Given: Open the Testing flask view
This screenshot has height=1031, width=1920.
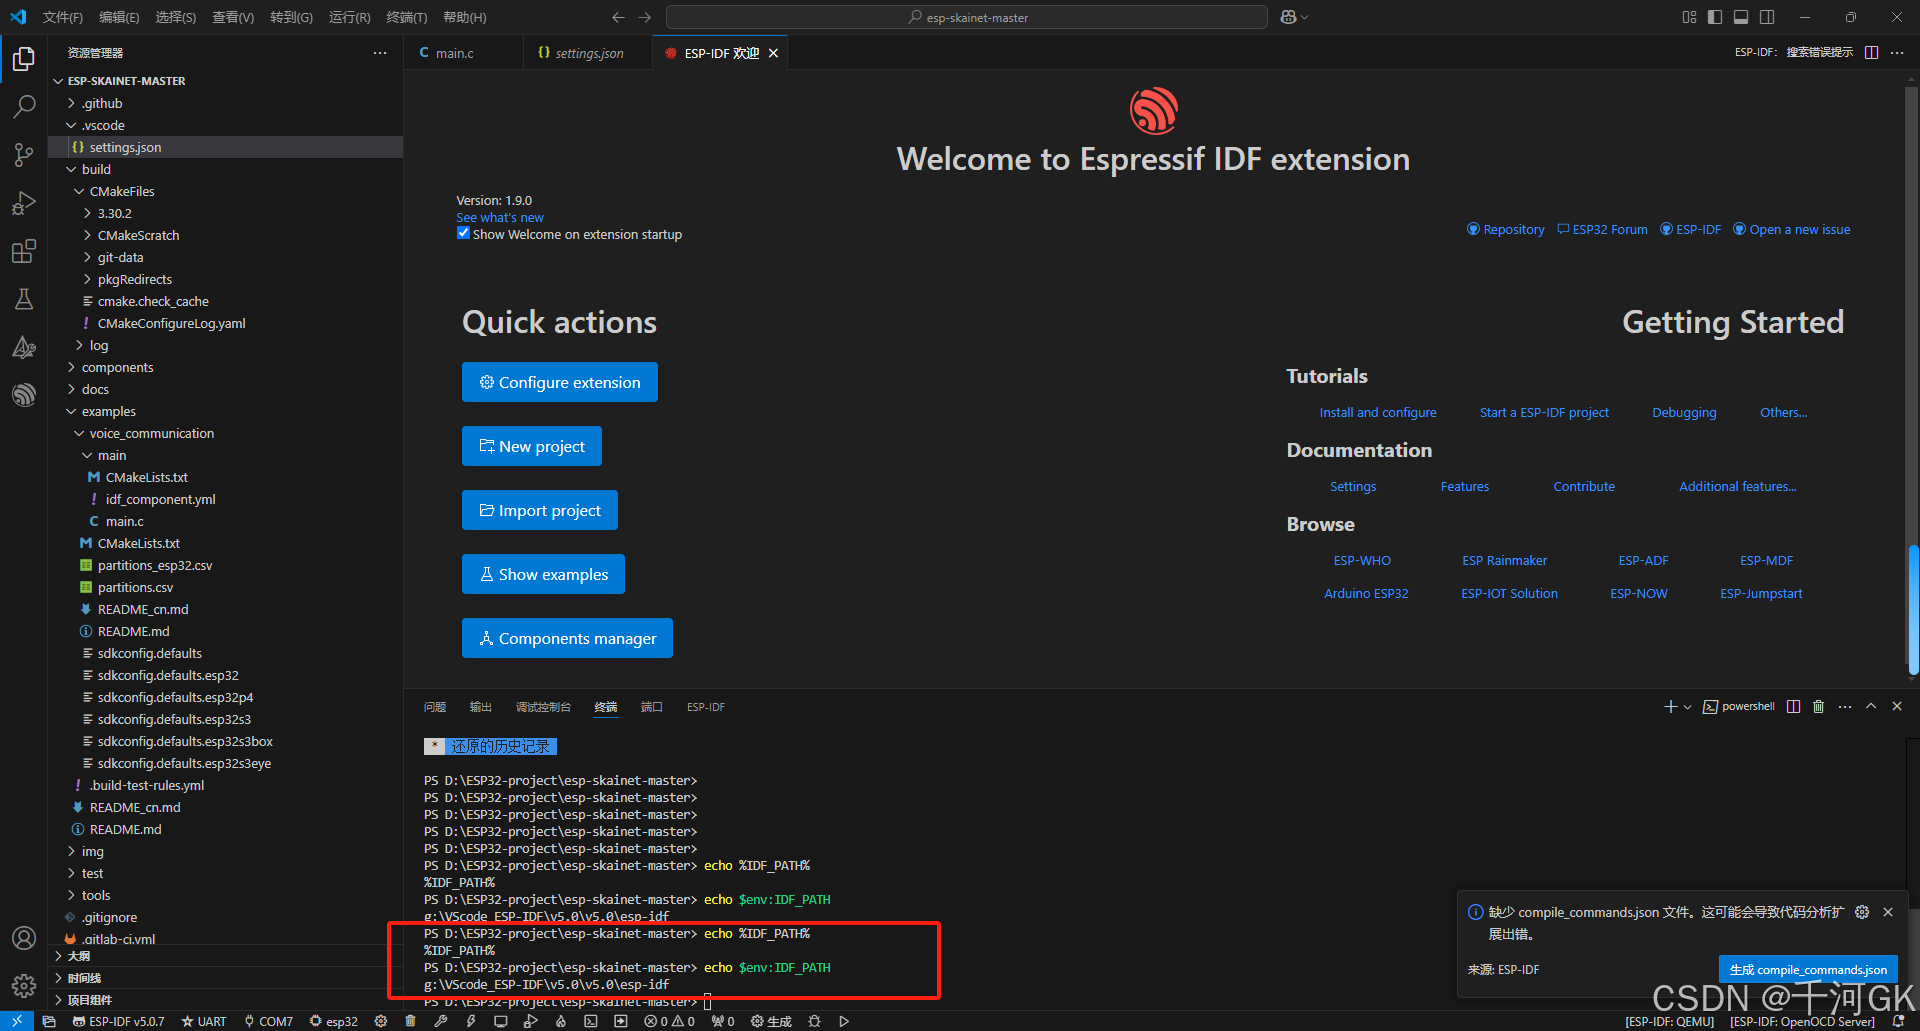Looking at the screenshot, I should click(x=24, y=299).
